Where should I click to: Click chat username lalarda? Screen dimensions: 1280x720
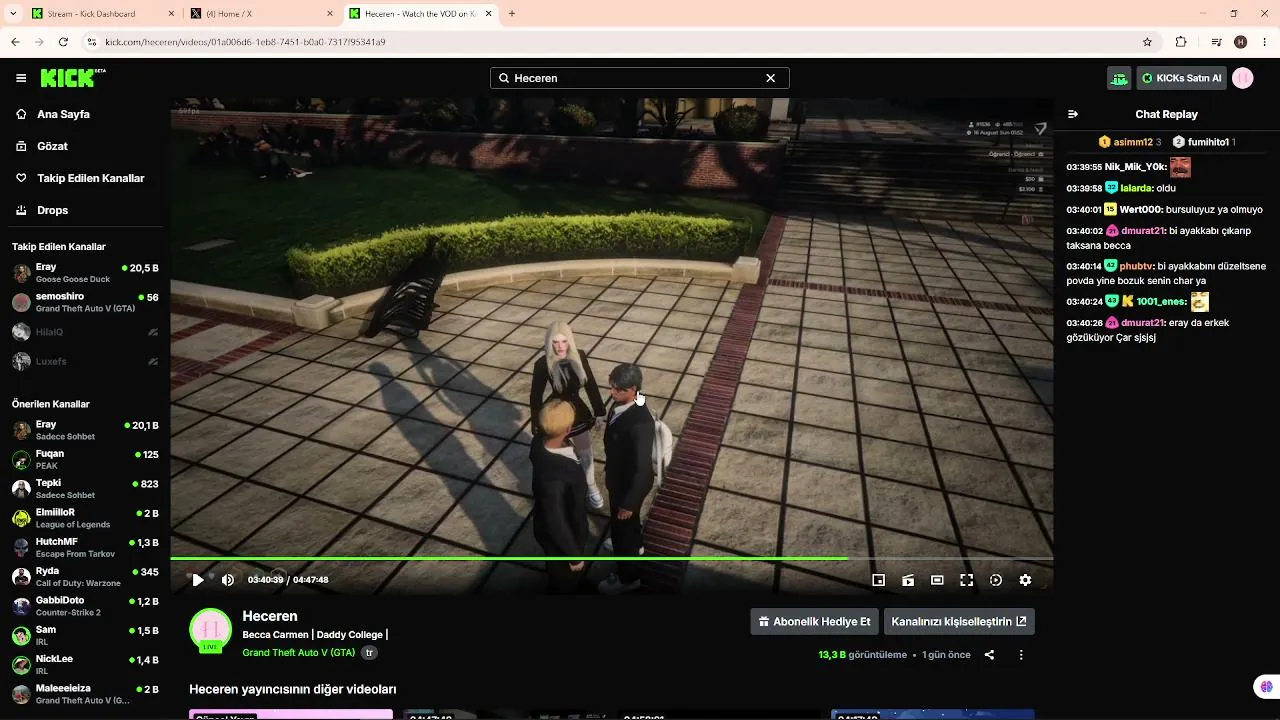point(1137,188)
